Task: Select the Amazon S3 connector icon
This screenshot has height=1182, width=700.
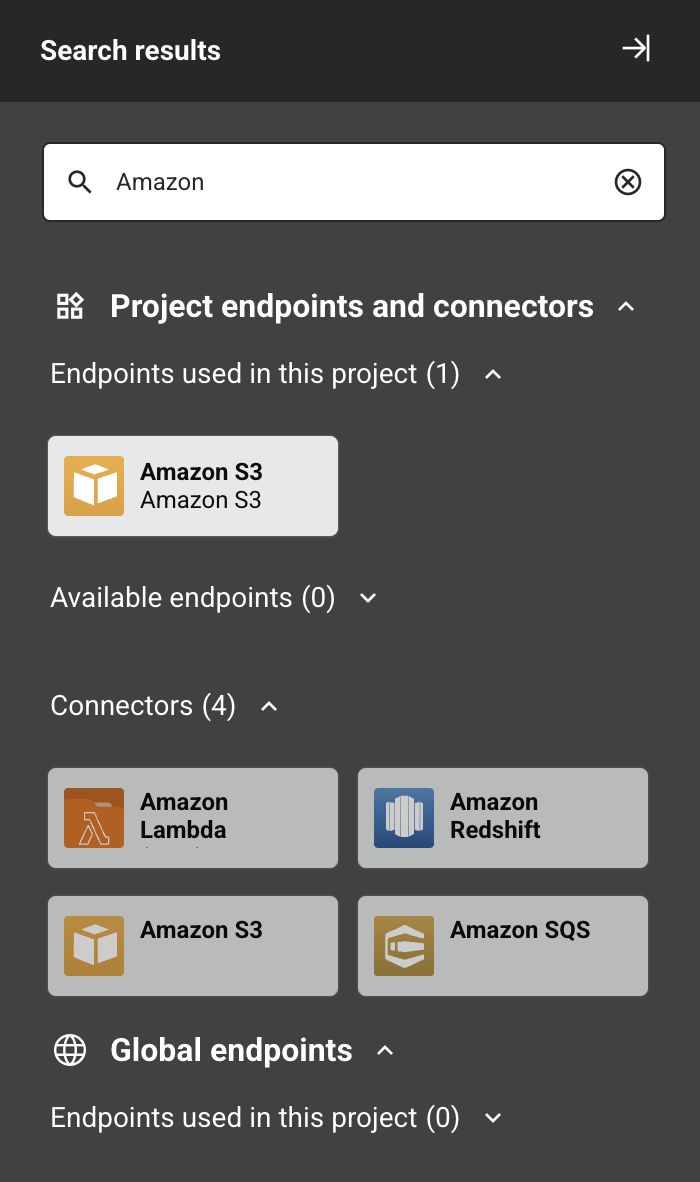Action: [93, 945]
